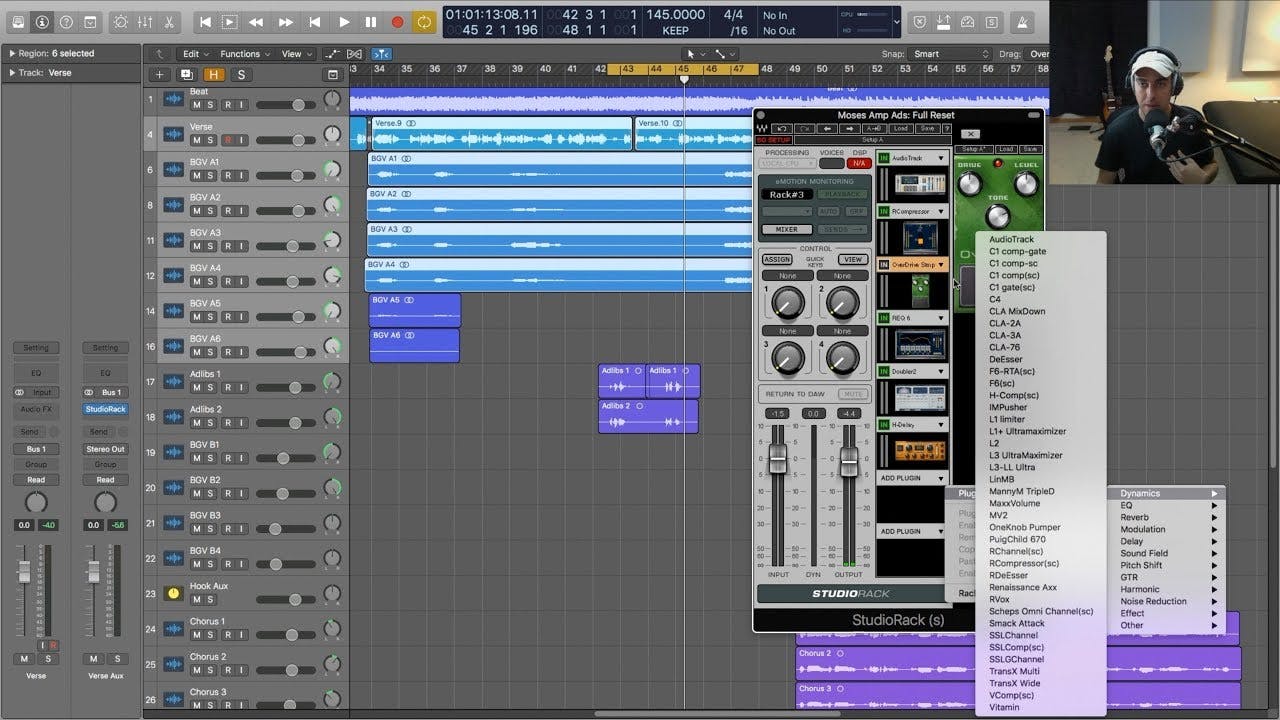Toggle the blue Catch playhead icon

point(381,54)
